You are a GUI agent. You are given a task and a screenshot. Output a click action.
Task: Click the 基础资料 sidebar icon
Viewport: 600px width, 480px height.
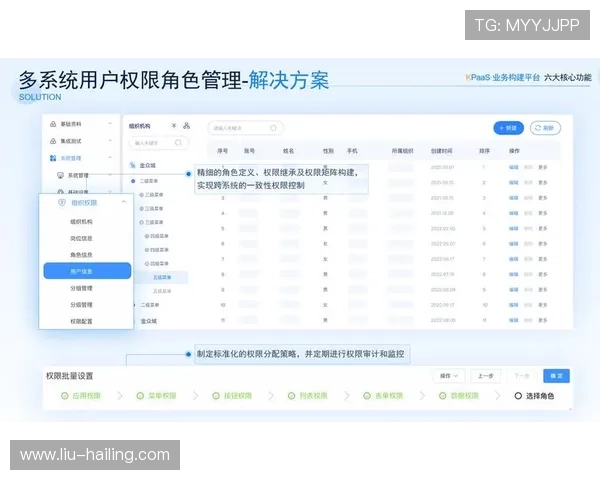coord(53,124)
